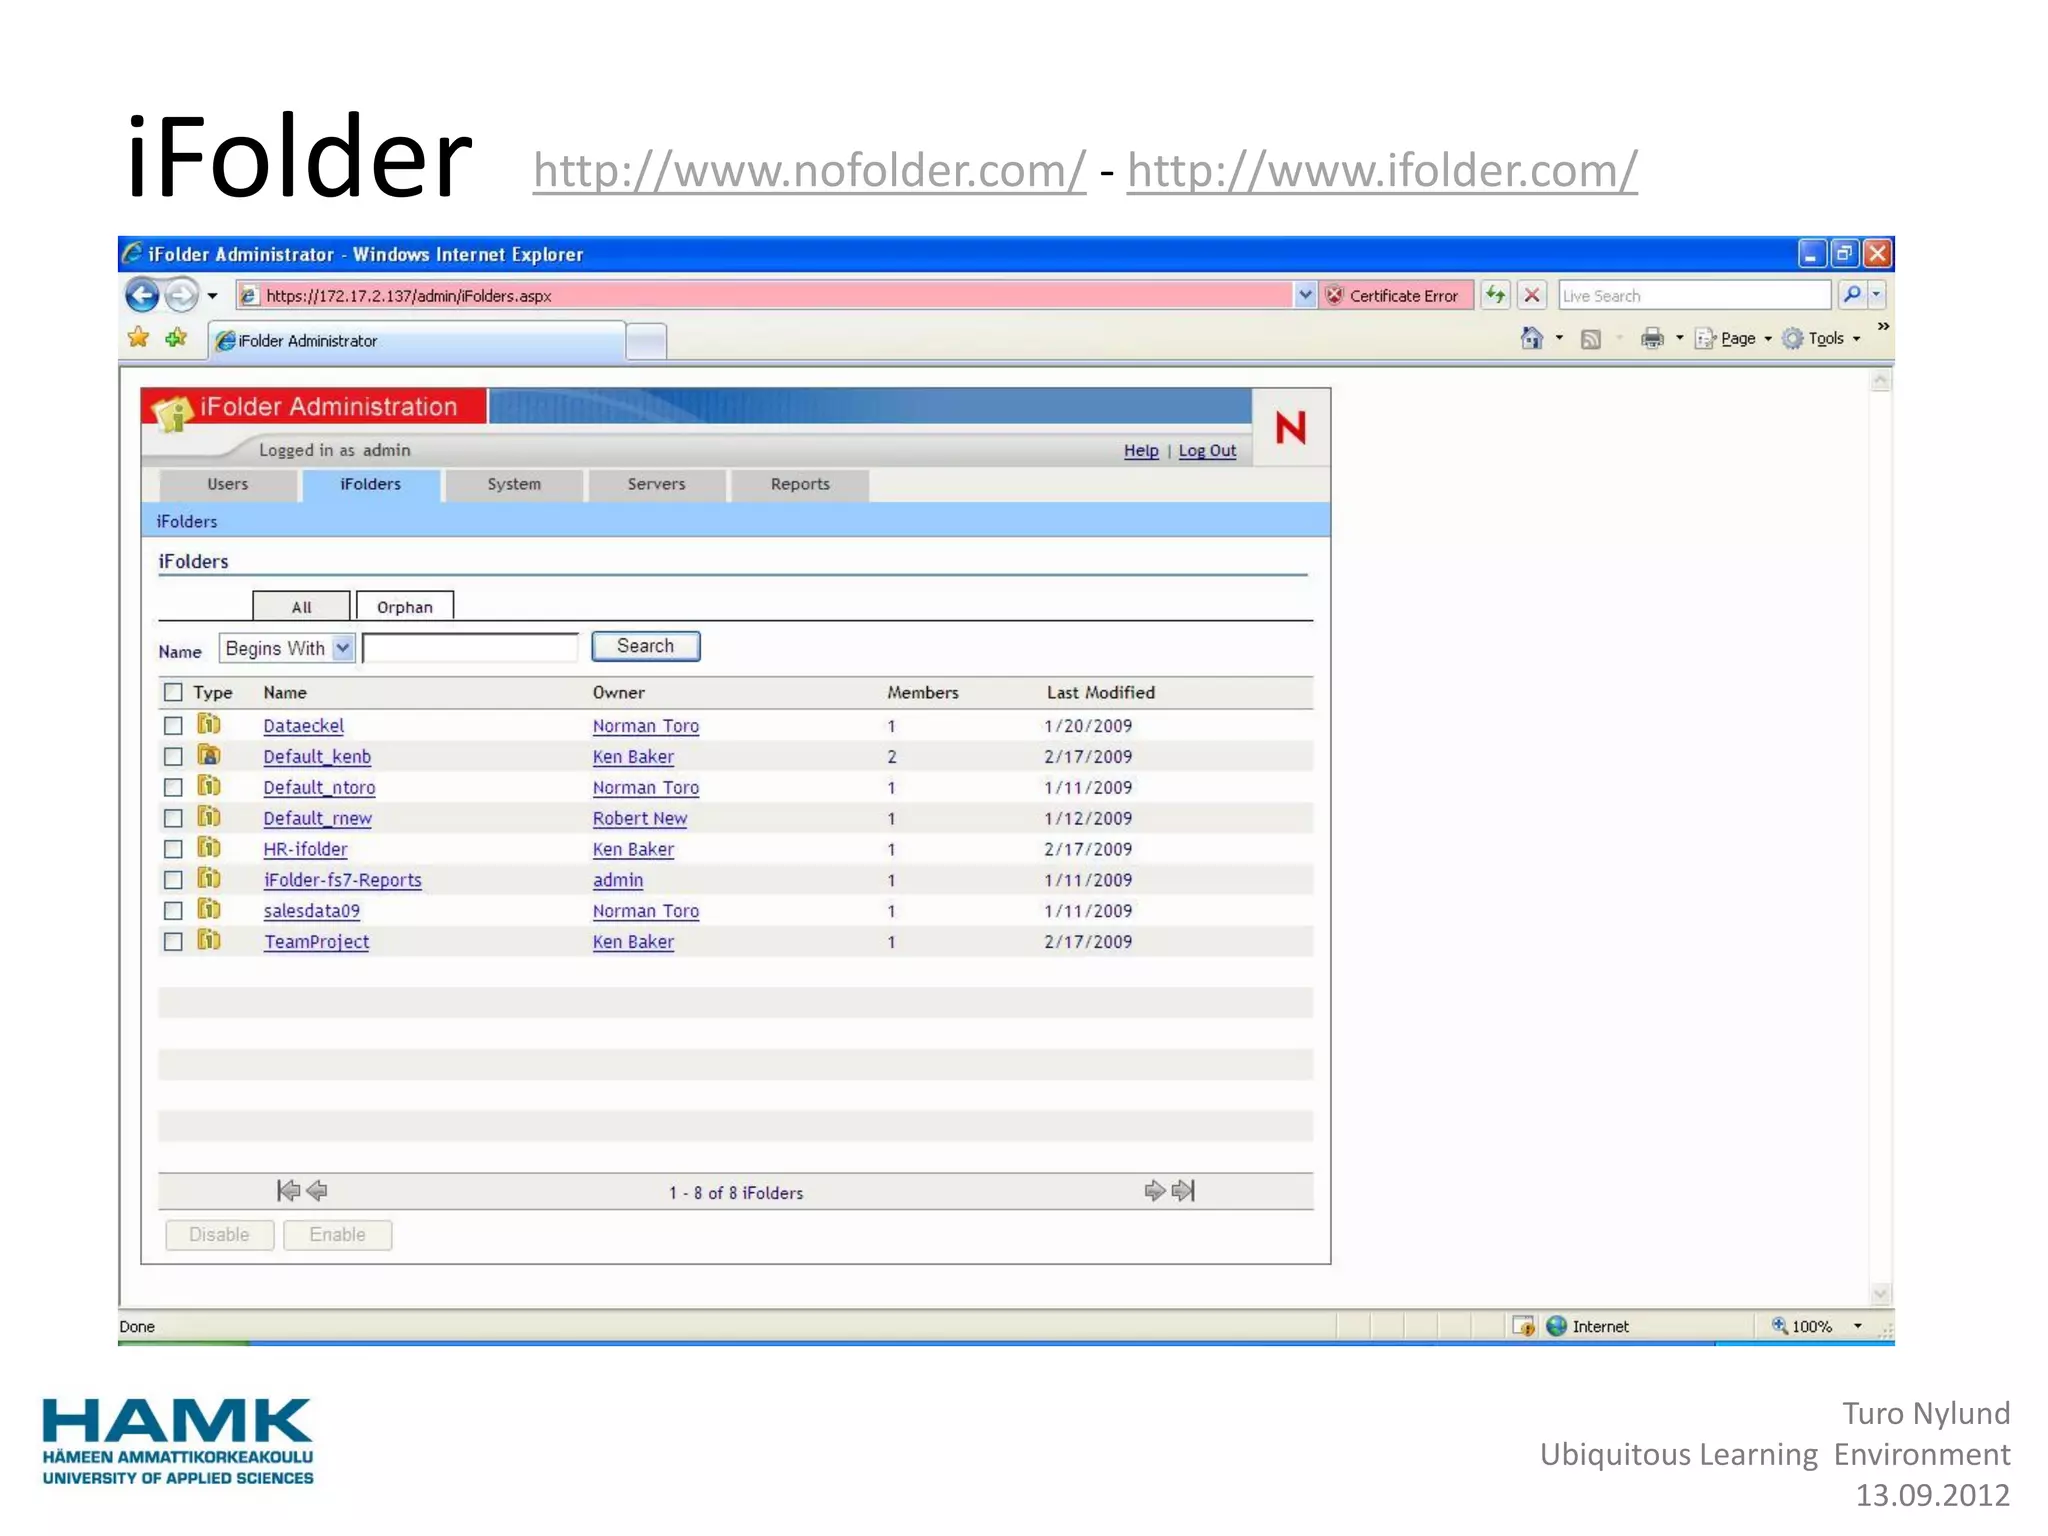Open the Tools menu dropdown arrow
The height and width of the screenshot is (1536, 2048).
tap(1856, 340)
